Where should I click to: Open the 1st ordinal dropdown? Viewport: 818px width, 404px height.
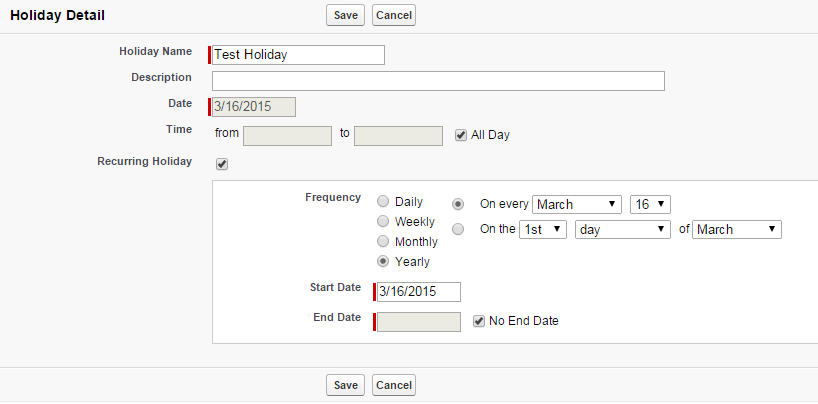[543, 229]
